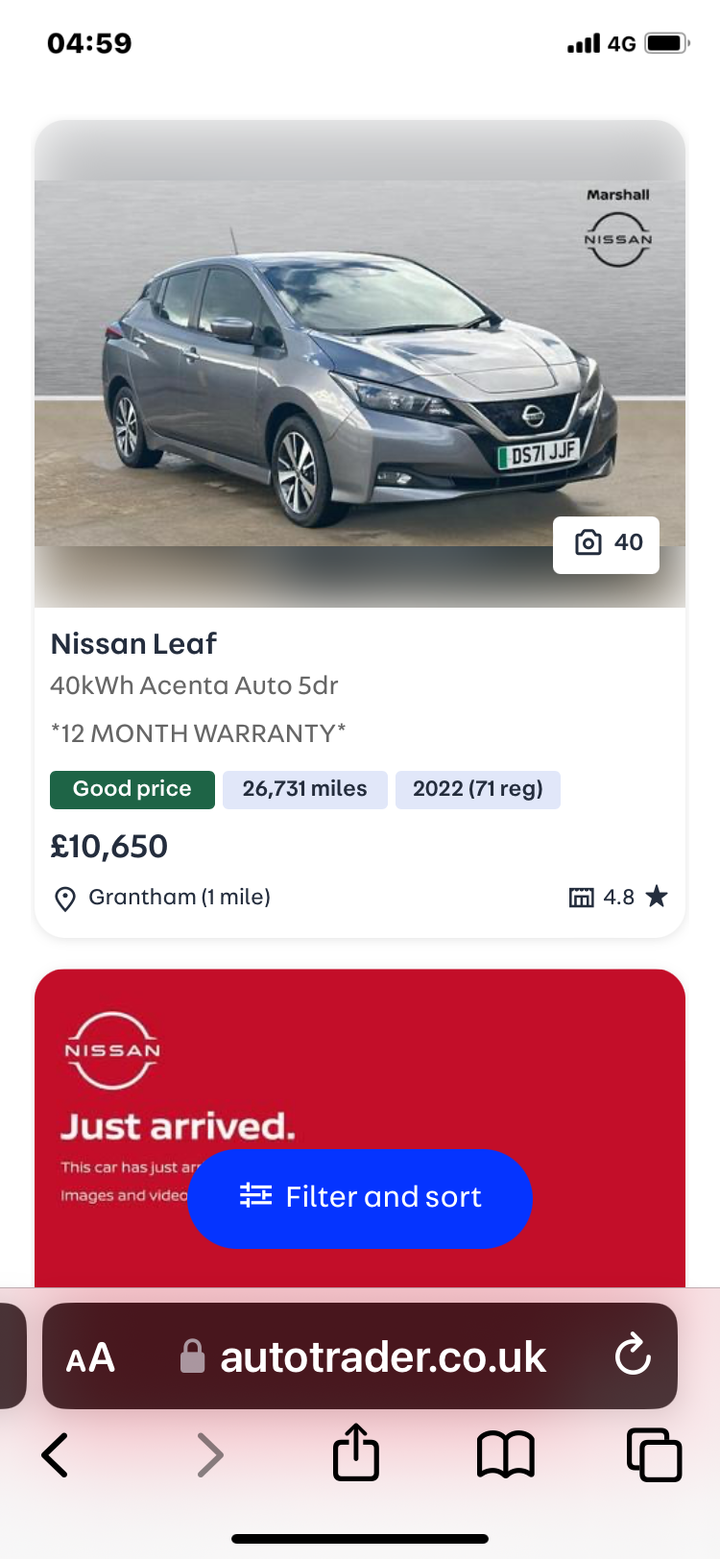Open the AA reader options menu

(x=90, y=1358)
